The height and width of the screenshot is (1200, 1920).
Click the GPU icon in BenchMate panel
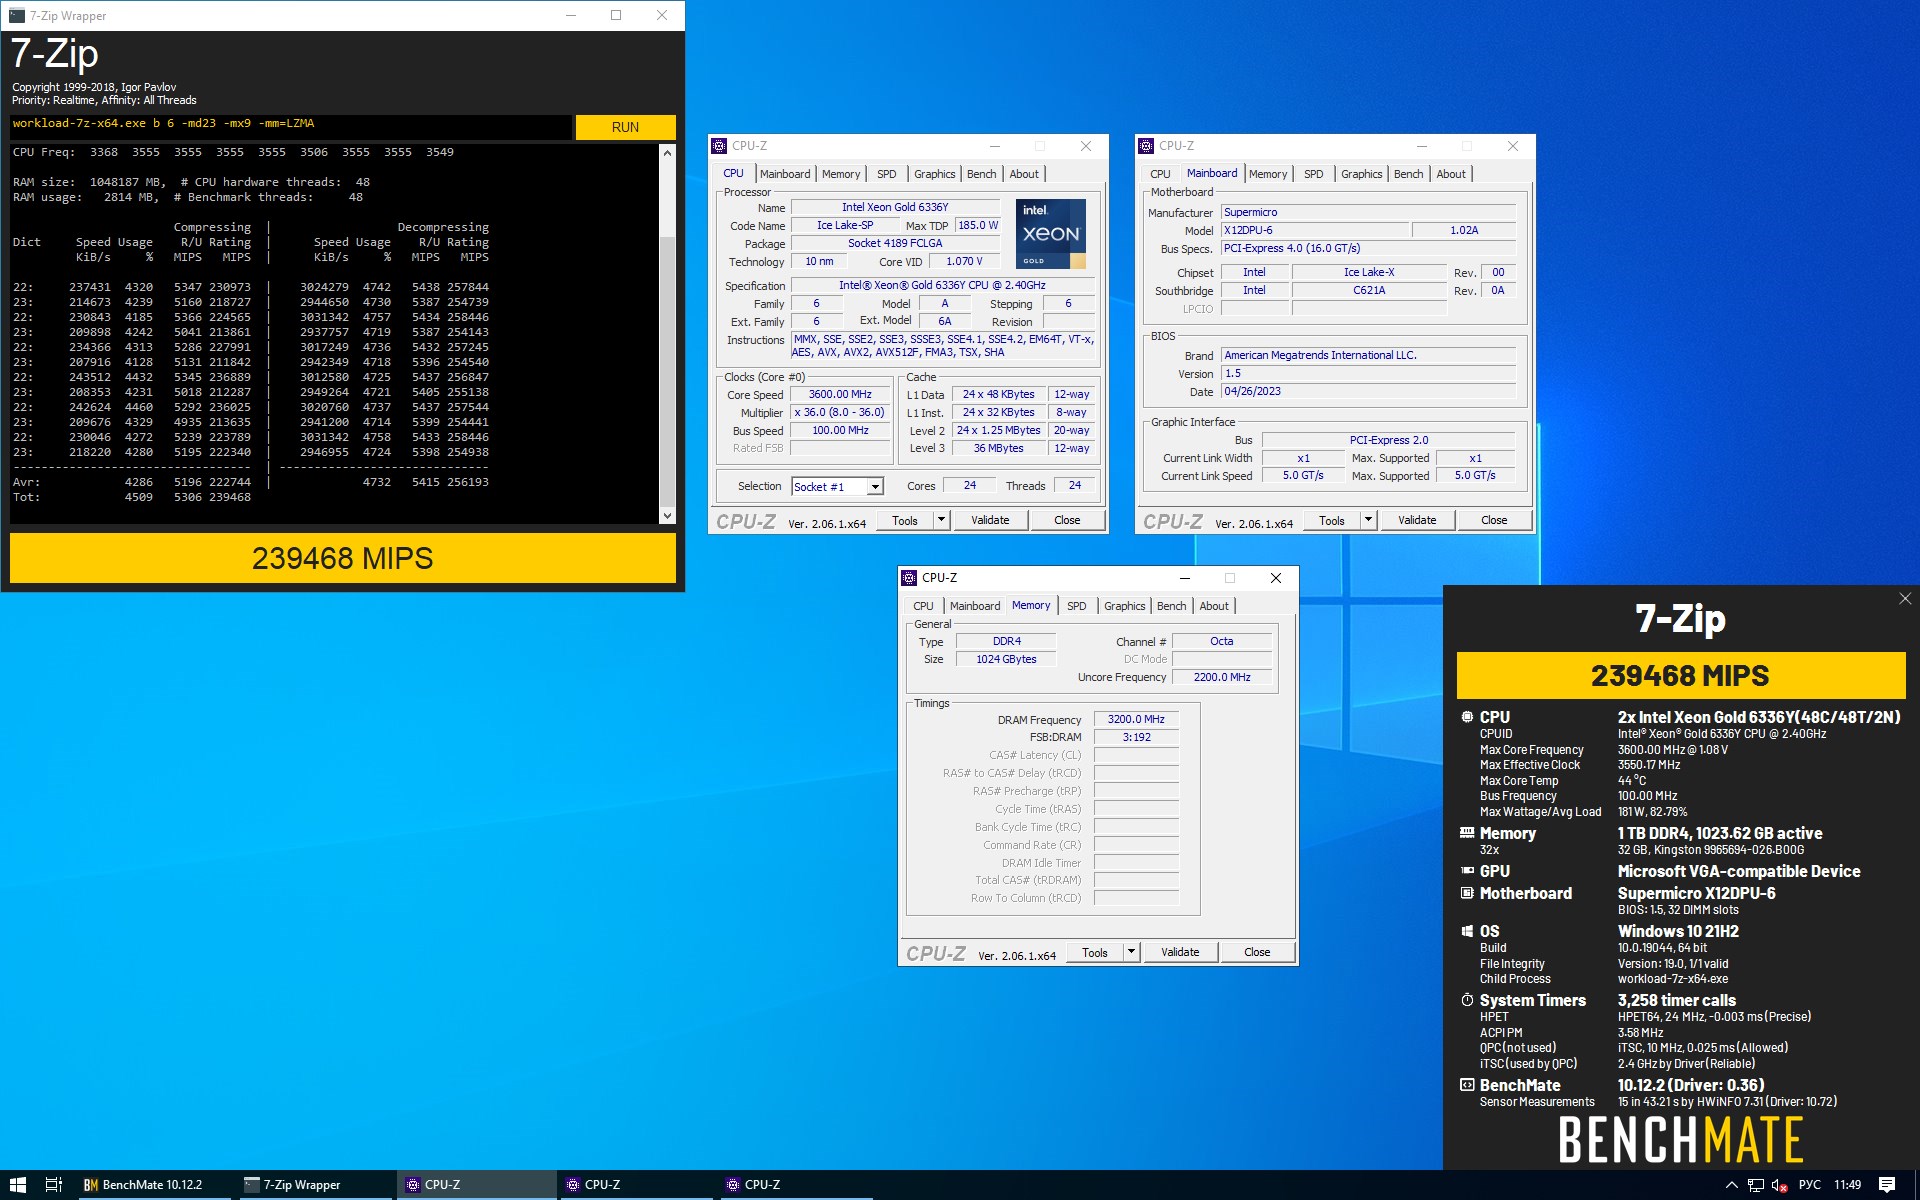coord(1467,871)
